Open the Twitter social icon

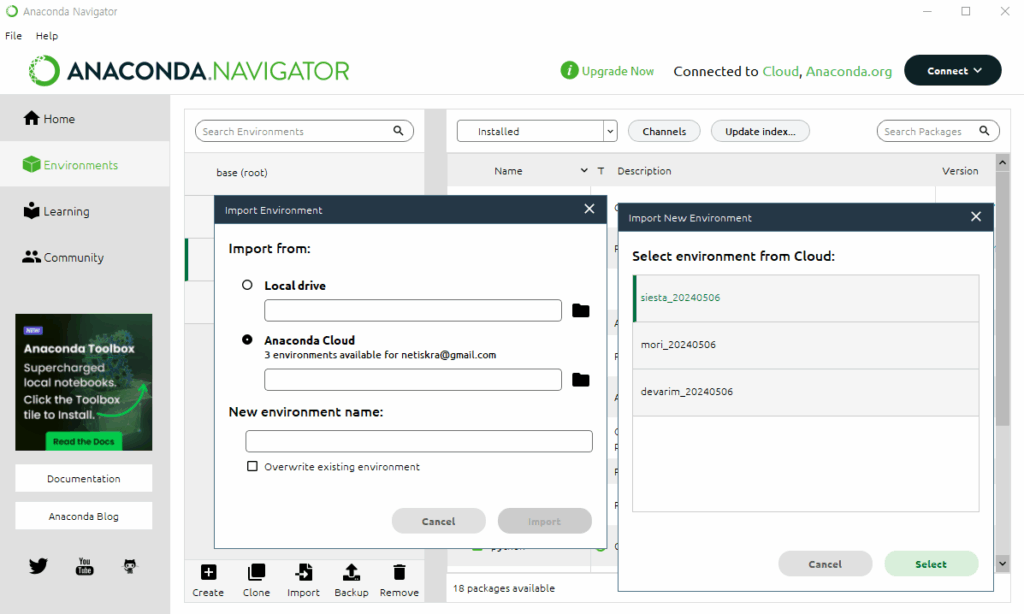click(38, 566)
